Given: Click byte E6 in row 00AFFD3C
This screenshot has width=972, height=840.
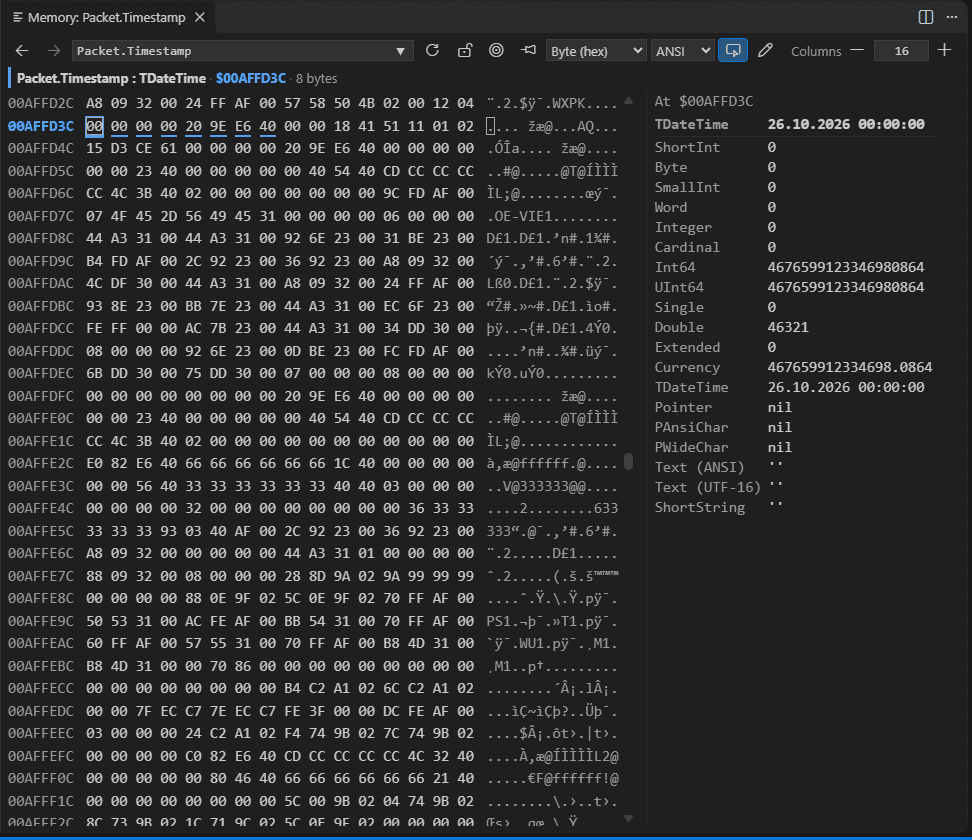Looking at the screenshot, I should point(243,126).
